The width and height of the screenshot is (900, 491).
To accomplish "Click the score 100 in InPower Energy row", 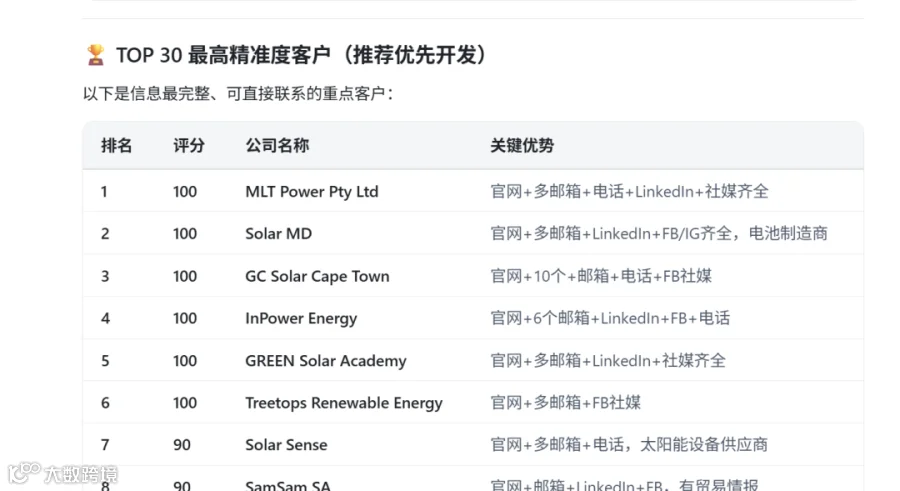I will point(185,319).
